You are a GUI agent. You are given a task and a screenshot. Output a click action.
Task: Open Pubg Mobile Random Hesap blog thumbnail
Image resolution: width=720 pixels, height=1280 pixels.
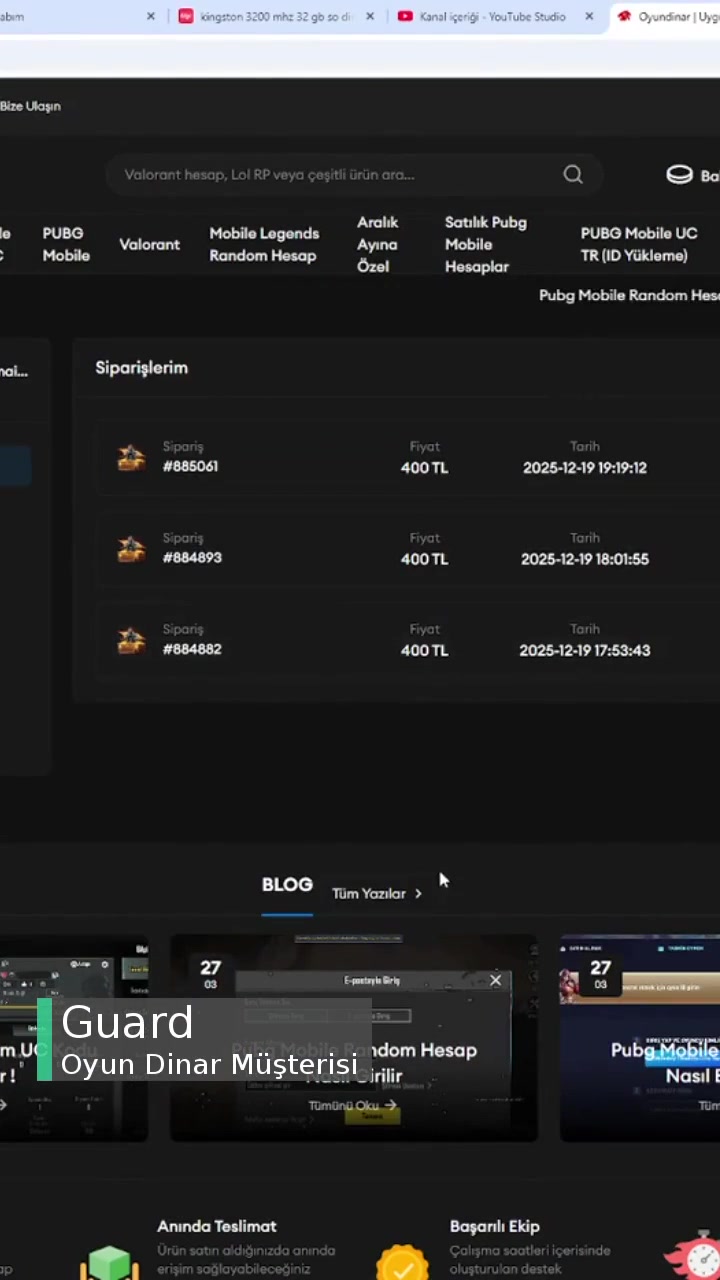click(x=354, y=1037)
